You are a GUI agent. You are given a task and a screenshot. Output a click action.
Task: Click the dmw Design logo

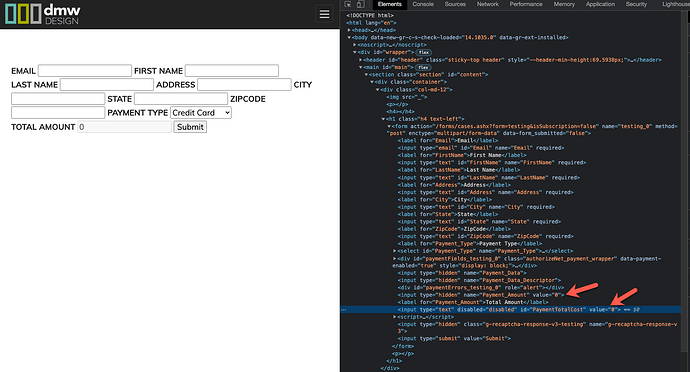coord(43,14)
